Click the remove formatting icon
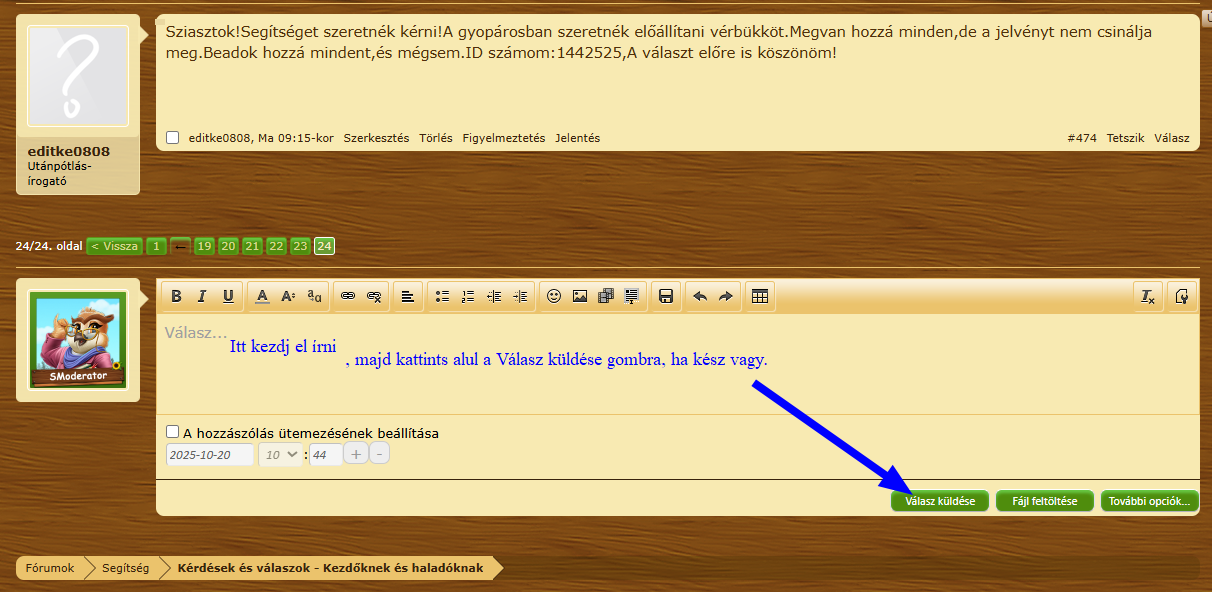The height and width of the screenshot is (592, 1212). 1149,296
